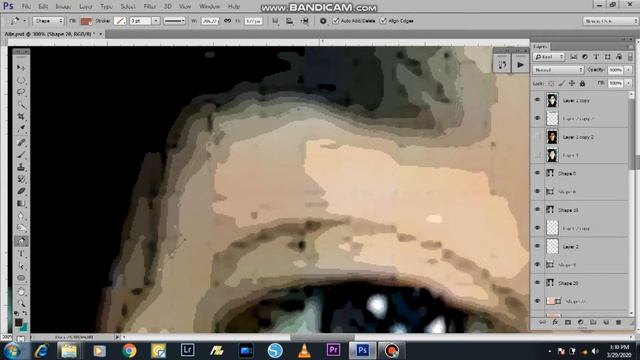Select the Gradient tool

click(21, 203)
